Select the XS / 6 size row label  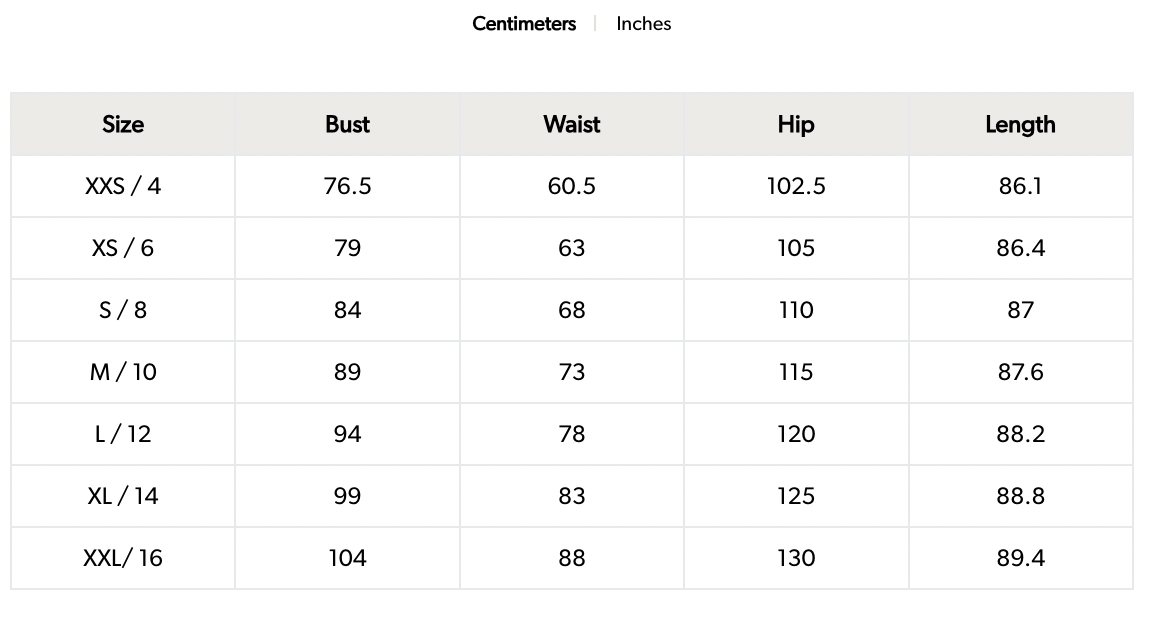(123, 248)
